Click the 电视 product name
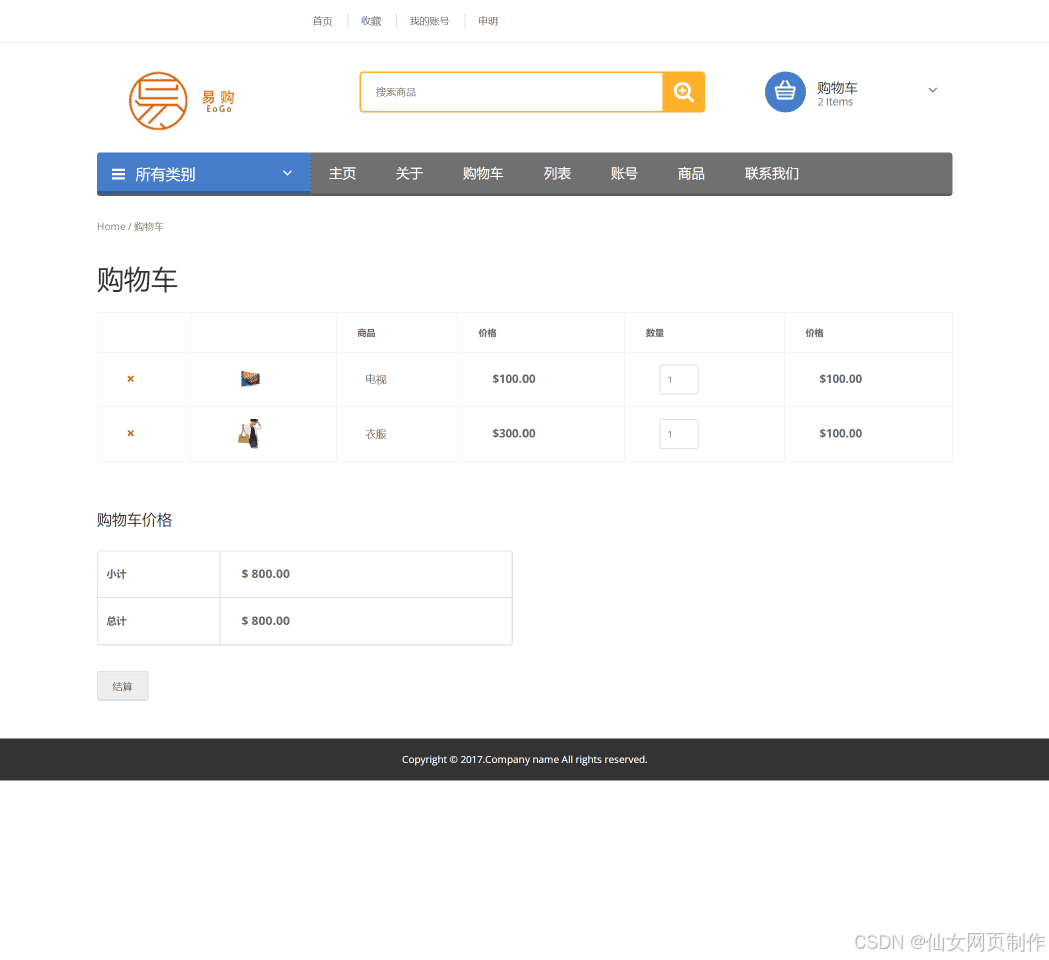Screen dimensions: 1049x960 376,379
